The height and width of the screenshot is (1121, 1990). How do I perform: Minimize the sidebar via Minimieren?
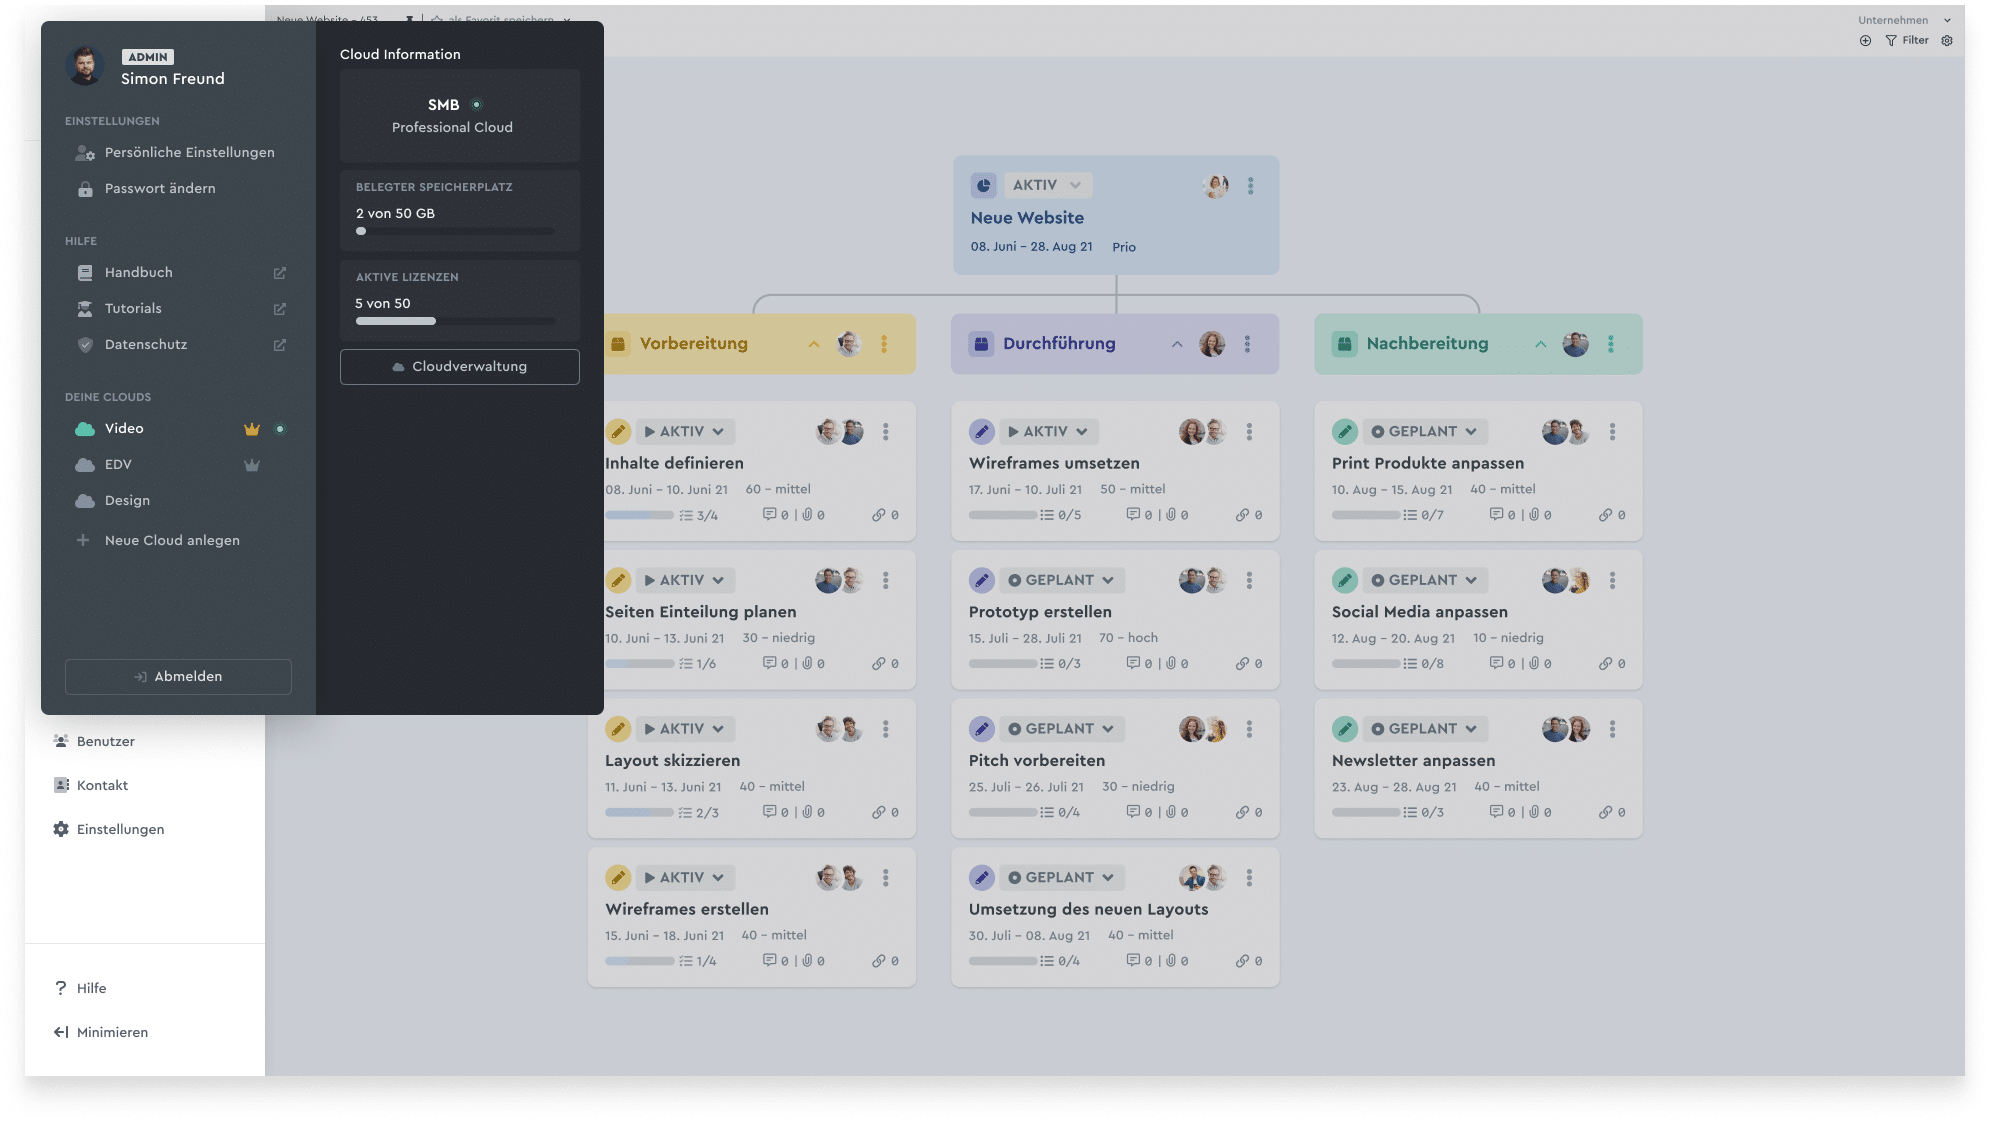(x=101, y=1032)
